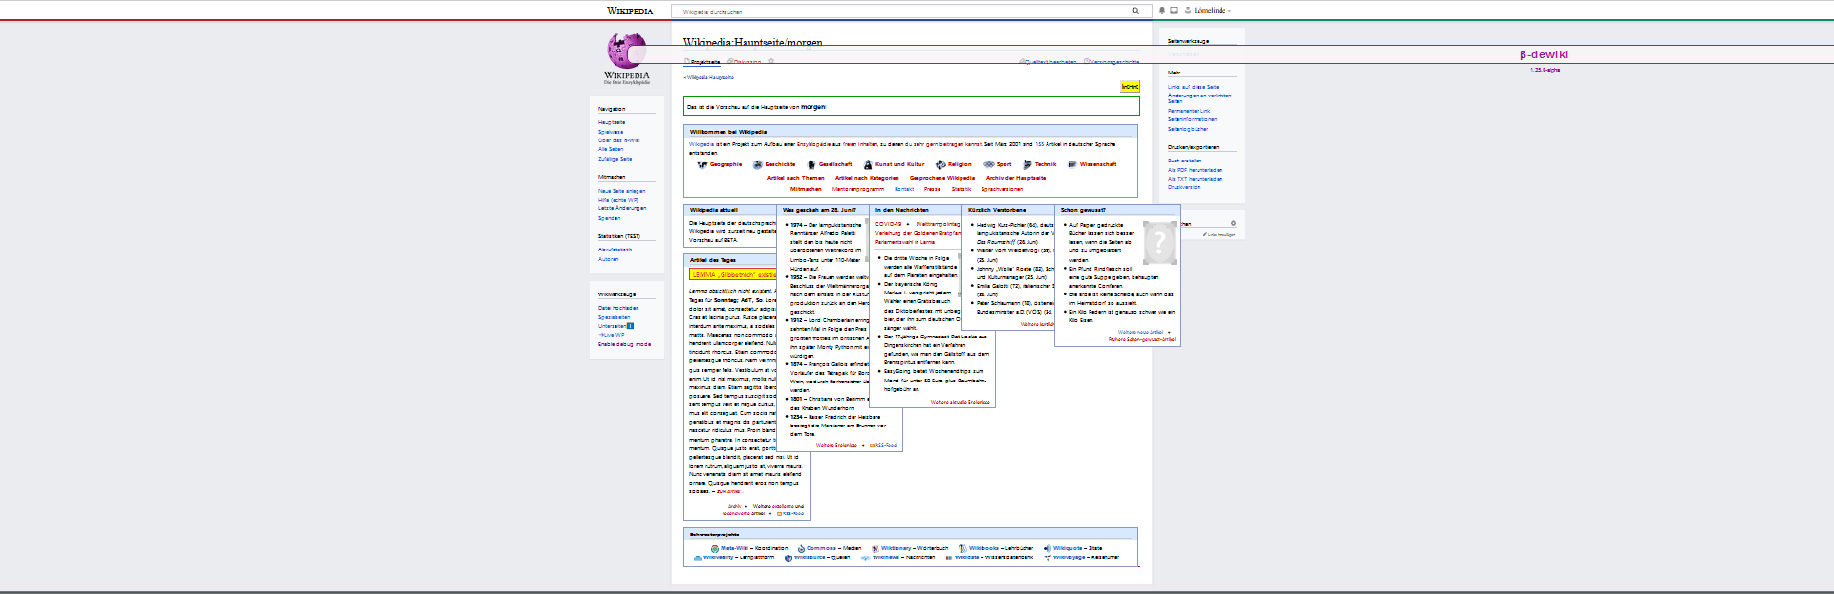Click the Mitmachen link in the welcome box
Image resolution: width=1834 pixels, height=594 pixels.
coord(806,189)
